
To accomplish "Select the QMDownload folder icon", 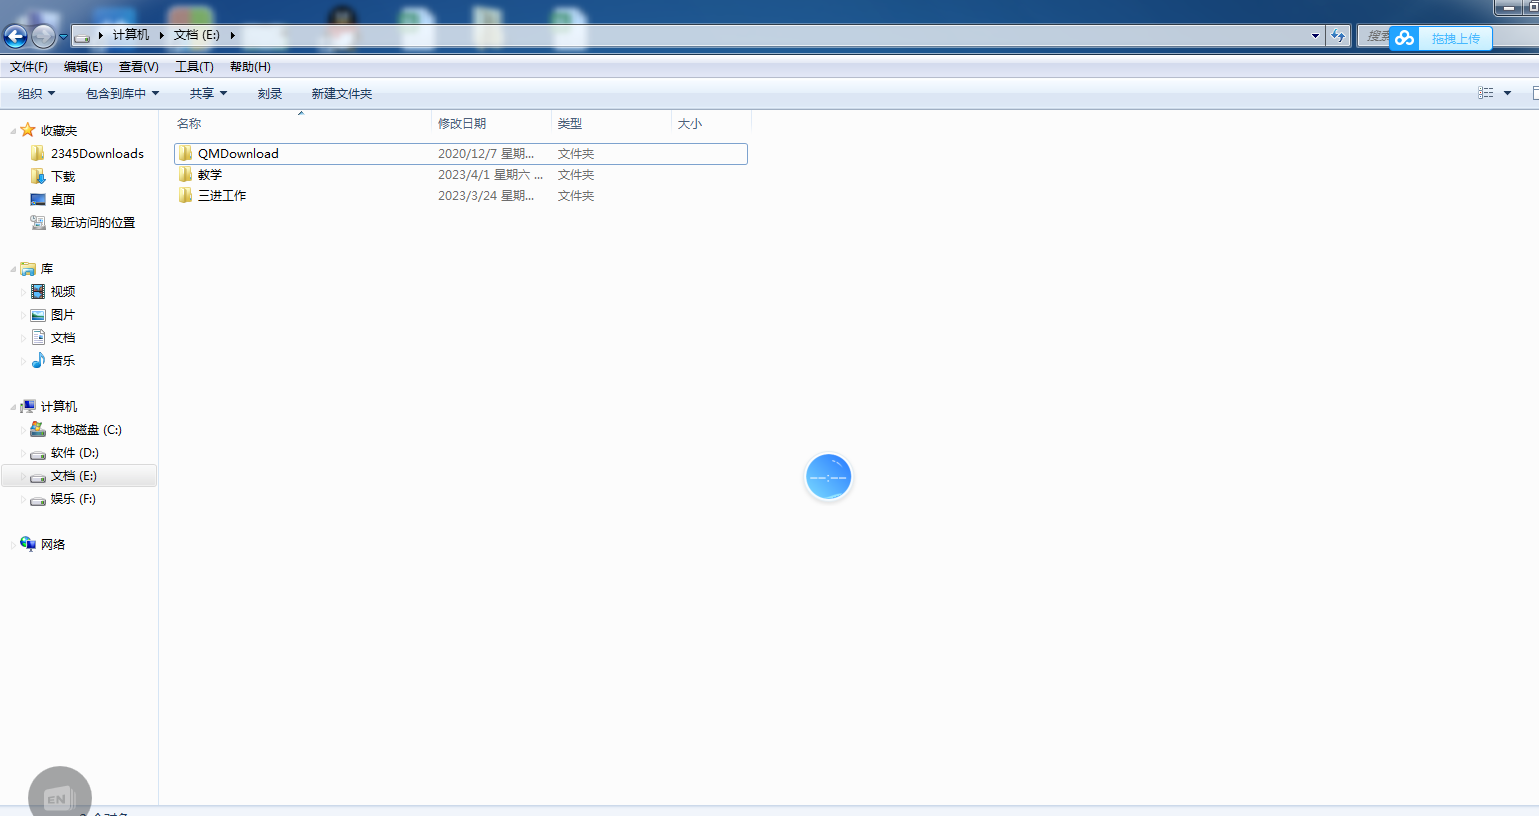I will 185,153.
